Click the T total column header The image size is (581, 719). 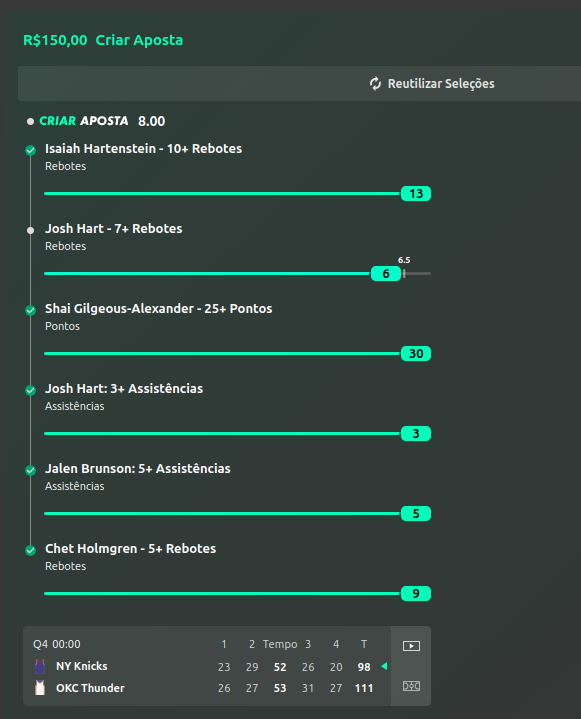[x=364, y=644]
